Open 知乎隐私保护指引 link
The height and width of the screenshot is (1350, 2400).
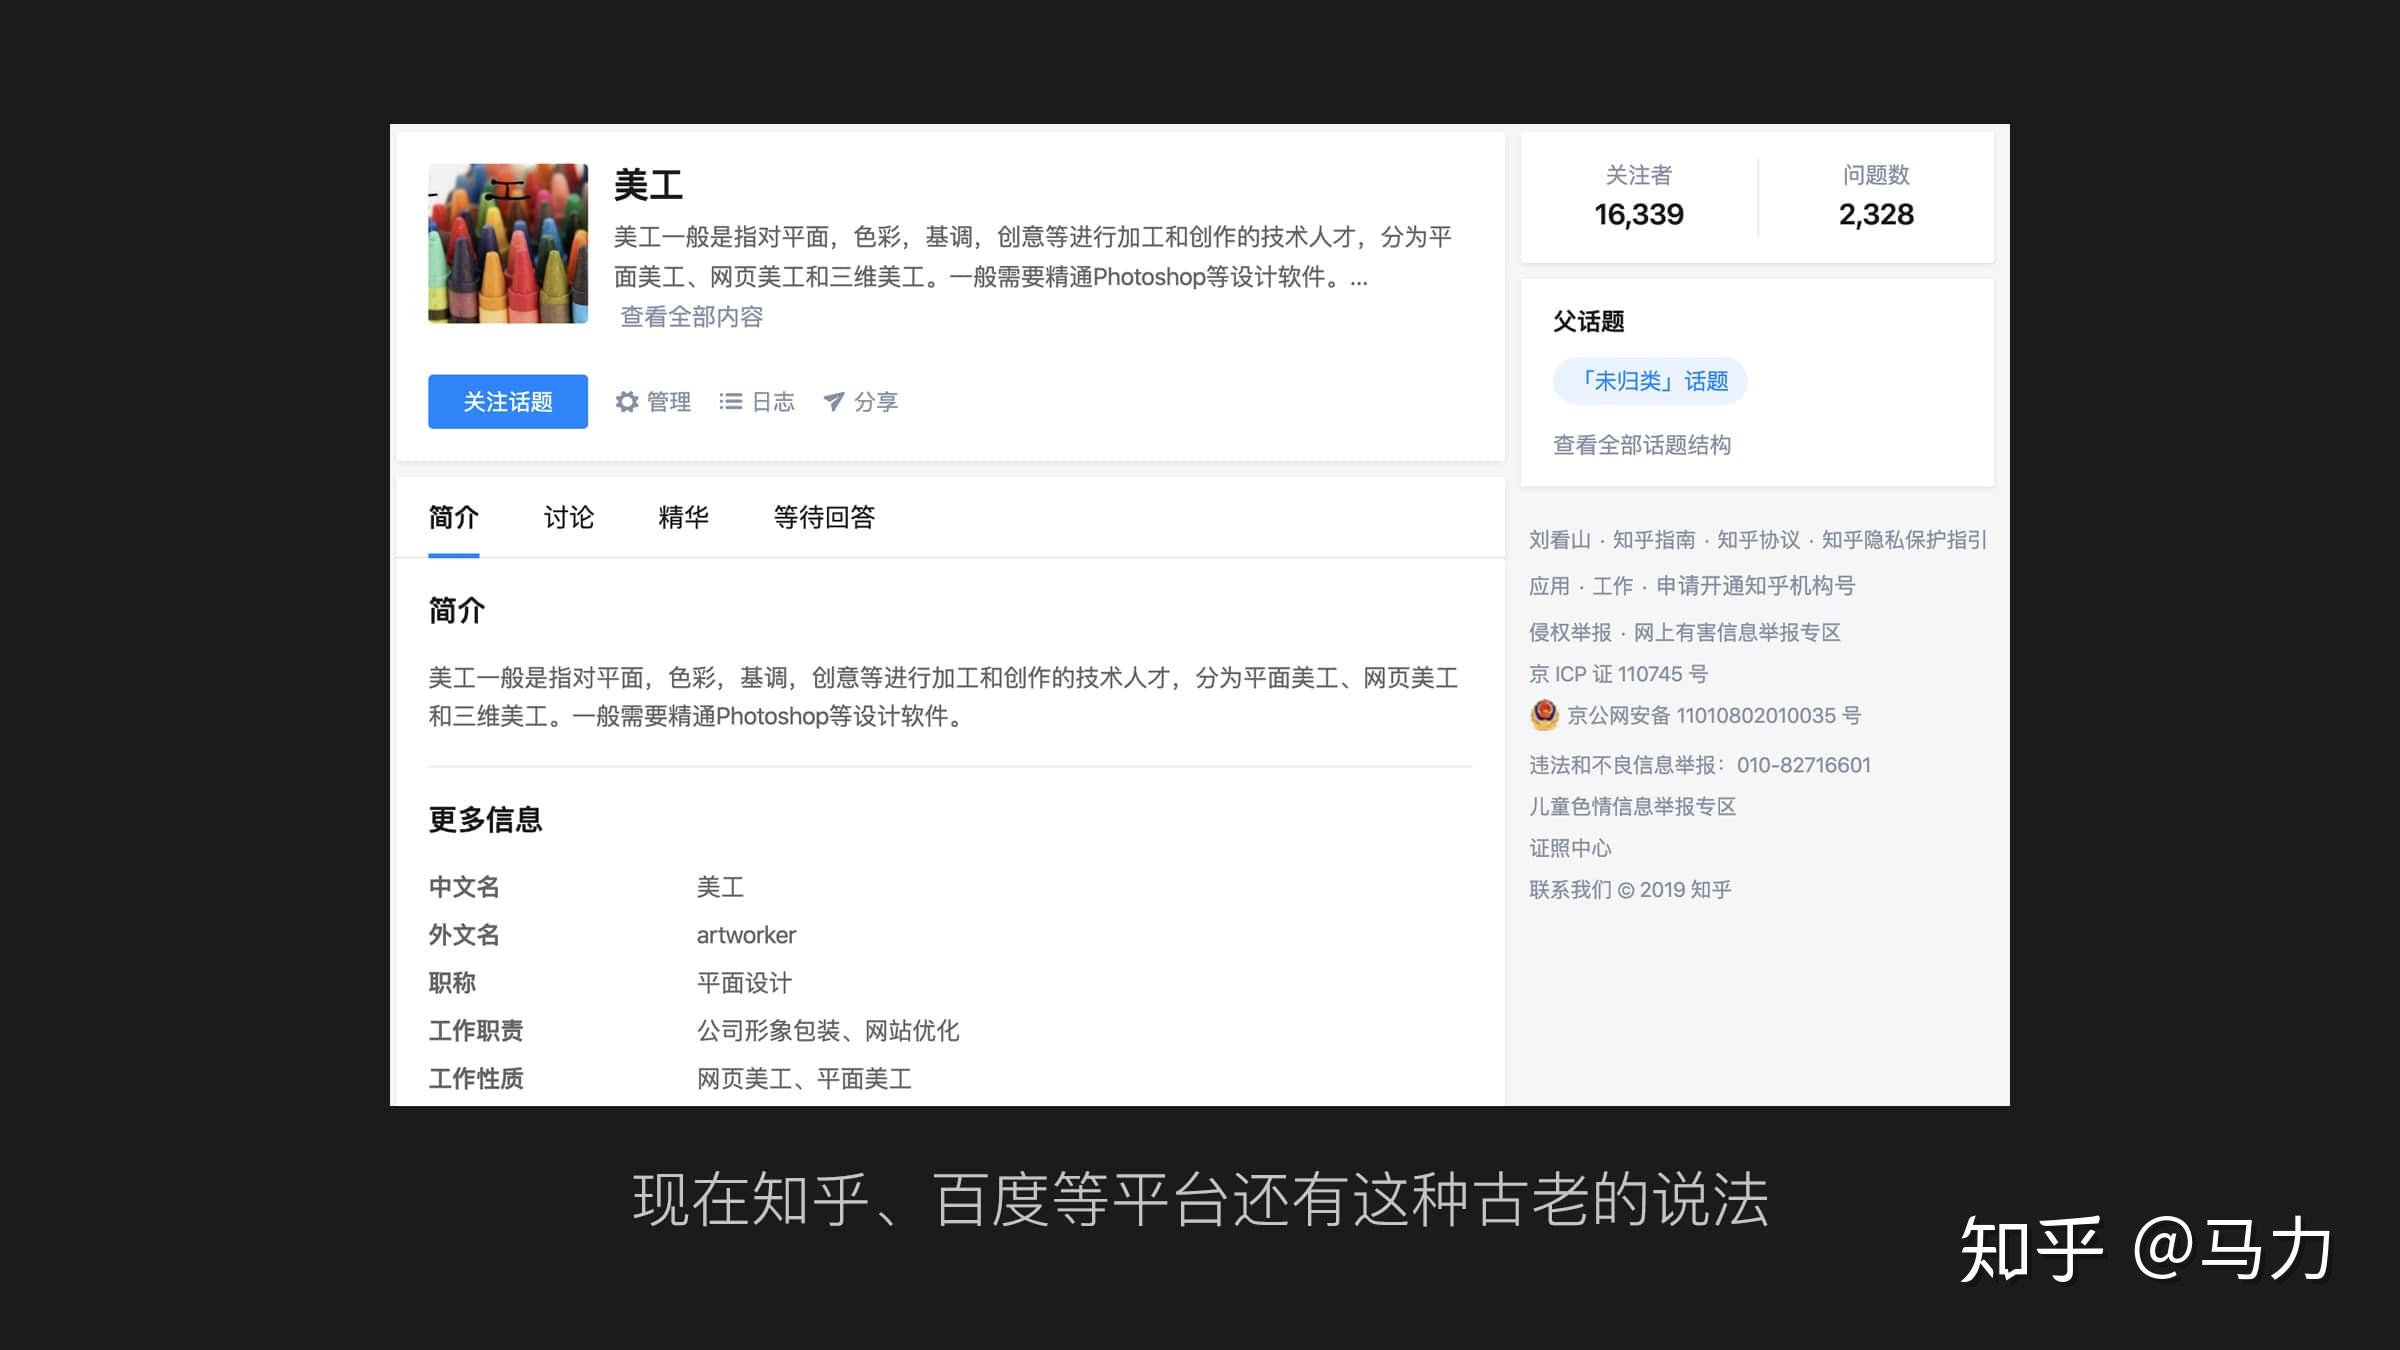[x=1905, y=540]
